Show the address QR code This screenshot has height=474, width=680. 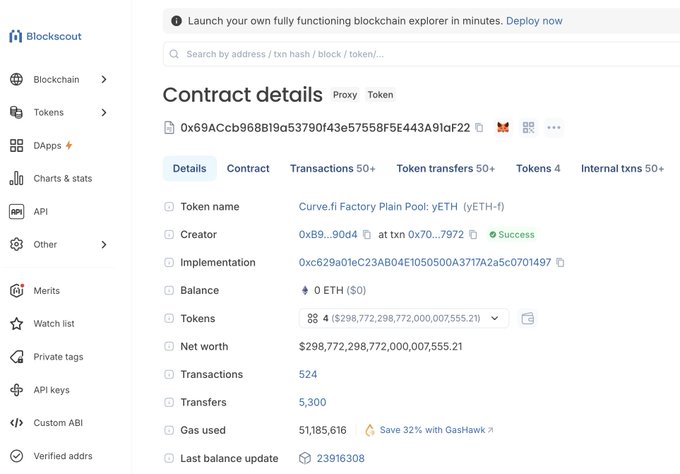(528, 128)
